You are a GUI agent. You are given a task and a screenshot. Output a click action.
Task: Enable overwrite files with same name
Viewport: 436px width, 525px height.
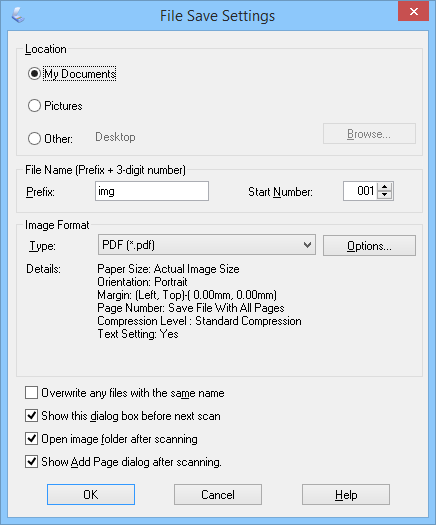pyautogui.click(x=31, y=393)
